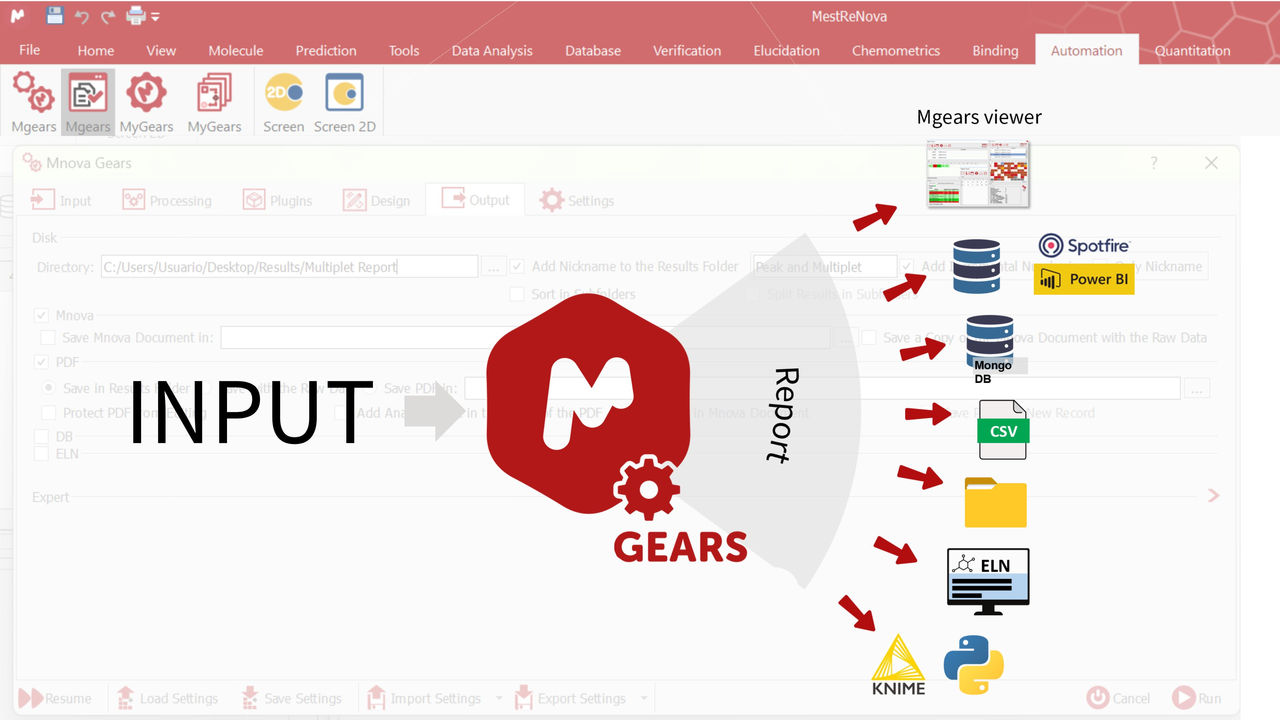Open the File menu
This screenshot has width=1280, height=720.
click(x=30, y=50)
